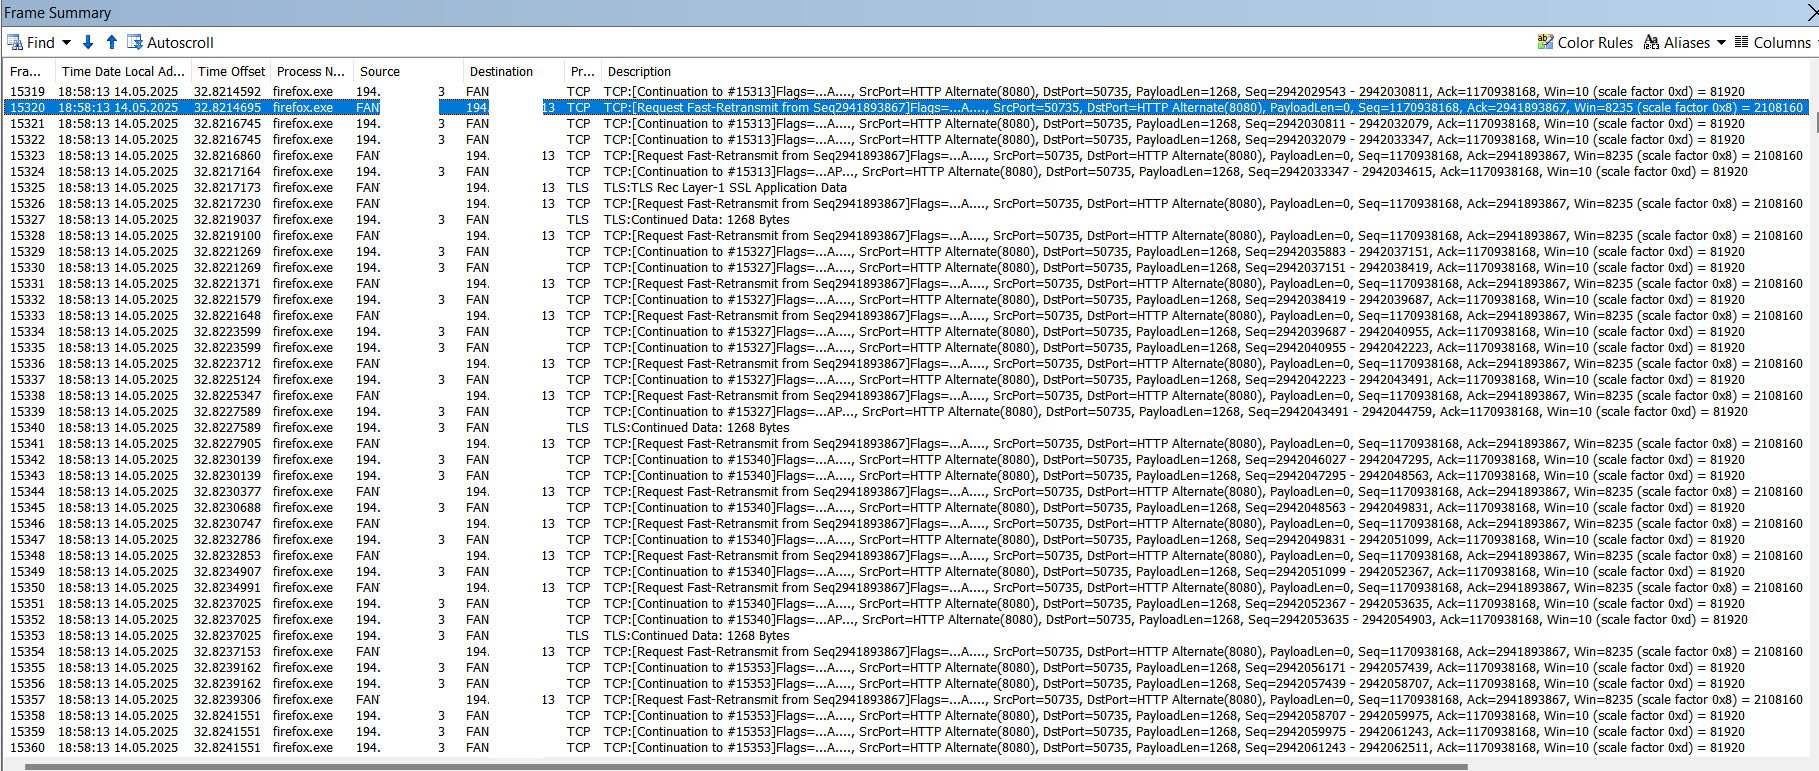Toggle Autoscroll for captured frames
Image resolution: width=1819 pixels, height=771 pixels.
pos(170,42)
